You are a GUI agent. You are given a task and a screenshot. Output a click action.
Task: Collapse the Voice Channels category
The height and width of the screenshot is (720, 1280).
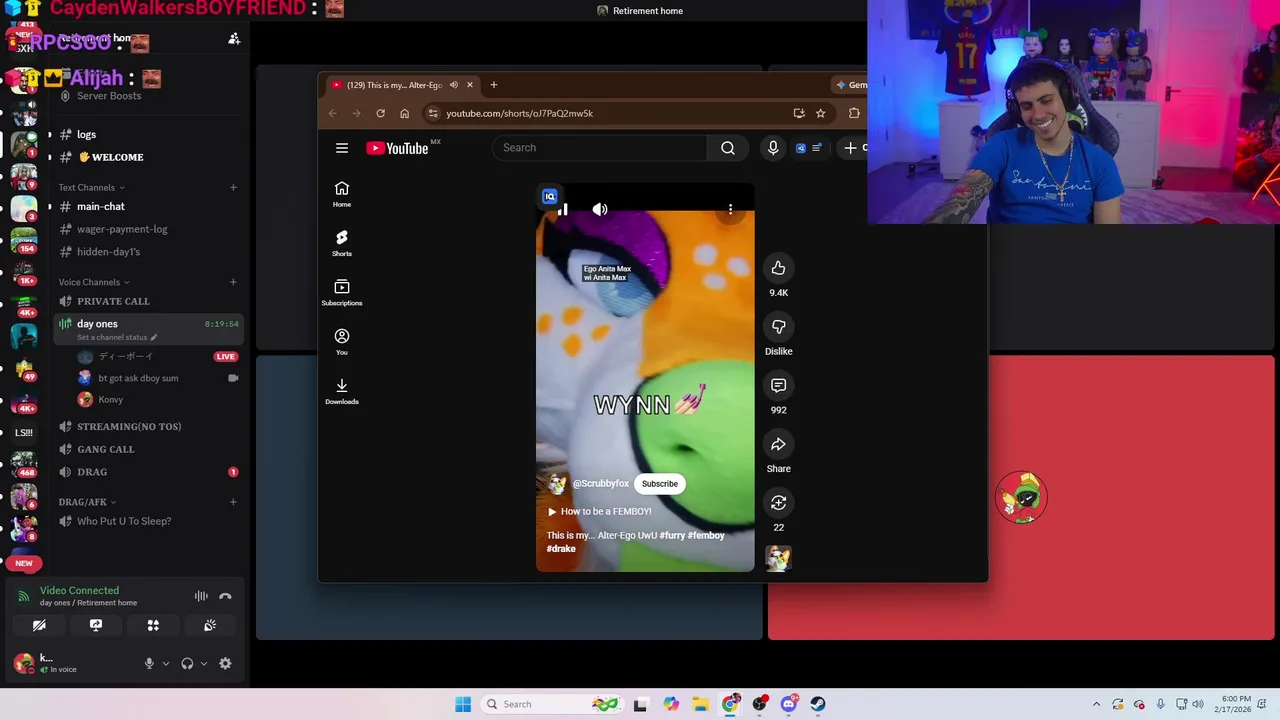pos(93,282)
